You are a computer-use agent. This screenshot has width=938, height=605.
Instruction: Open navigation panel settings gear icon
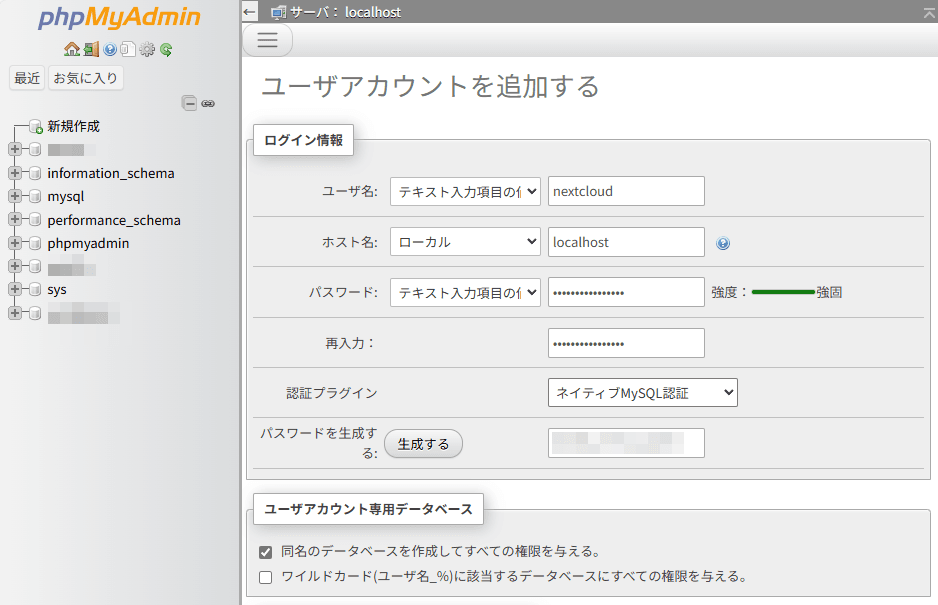(x=147, y=49)
